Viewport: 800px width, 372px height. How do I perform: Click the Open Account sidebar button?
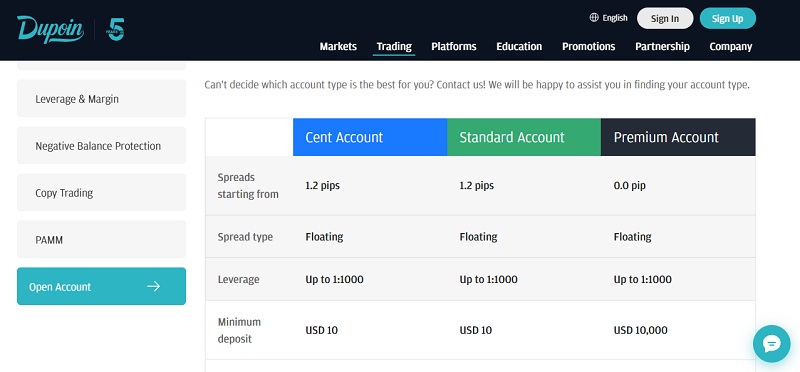coord(102,286)
